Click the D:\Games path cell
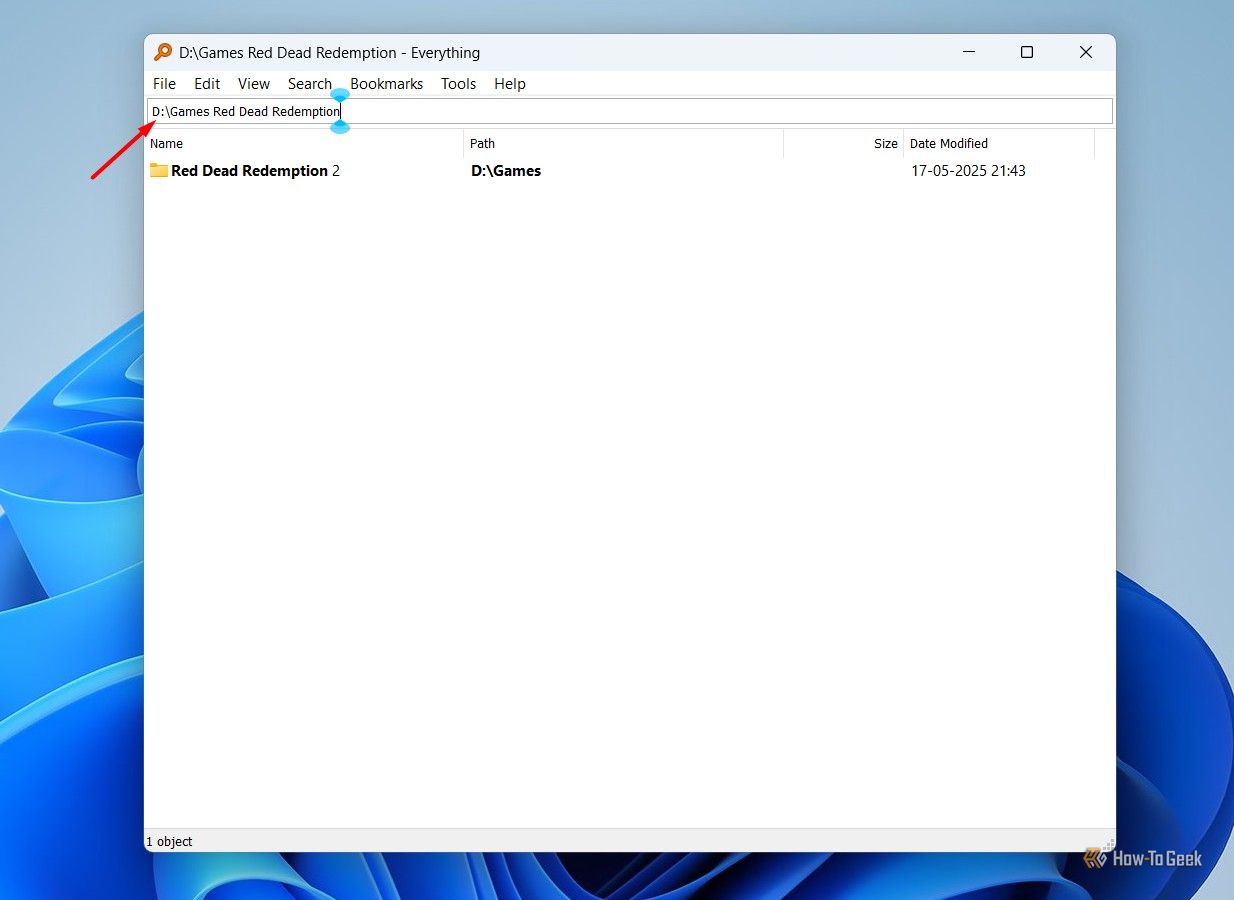The image size is (1234, 900). (506, 171)
